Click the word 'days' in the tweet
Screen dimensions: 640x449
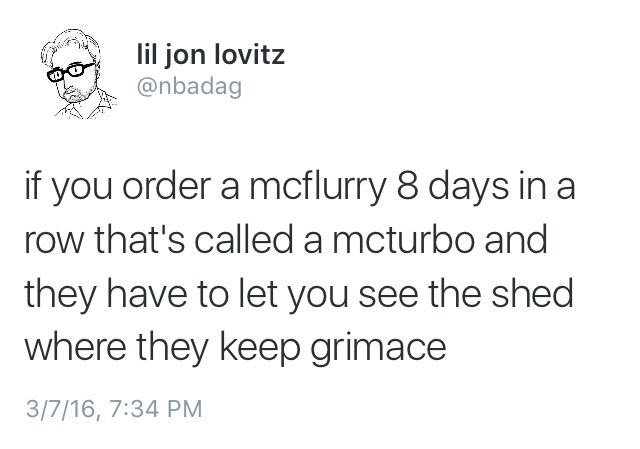pyautogui.click(x=463, y=189)
